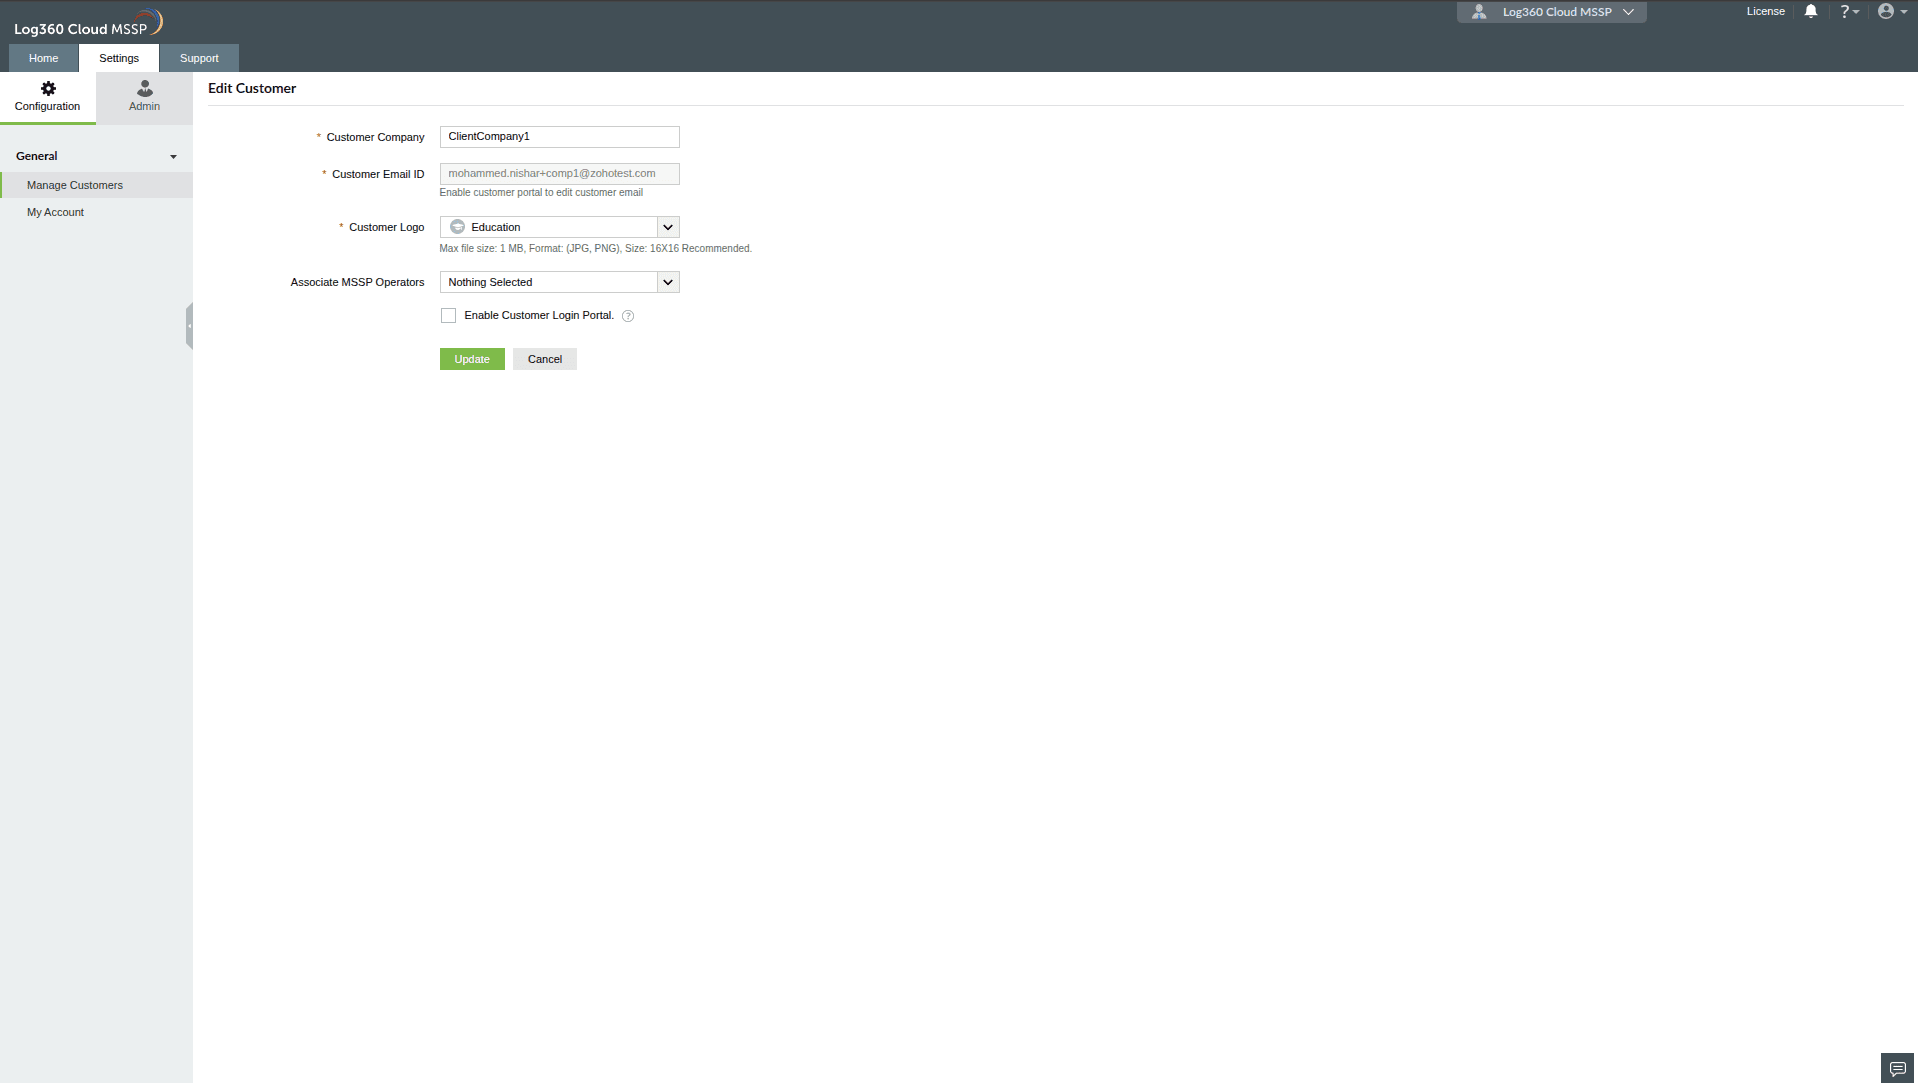
Task: Switch to the Home tab
Action: pos(42,58)
